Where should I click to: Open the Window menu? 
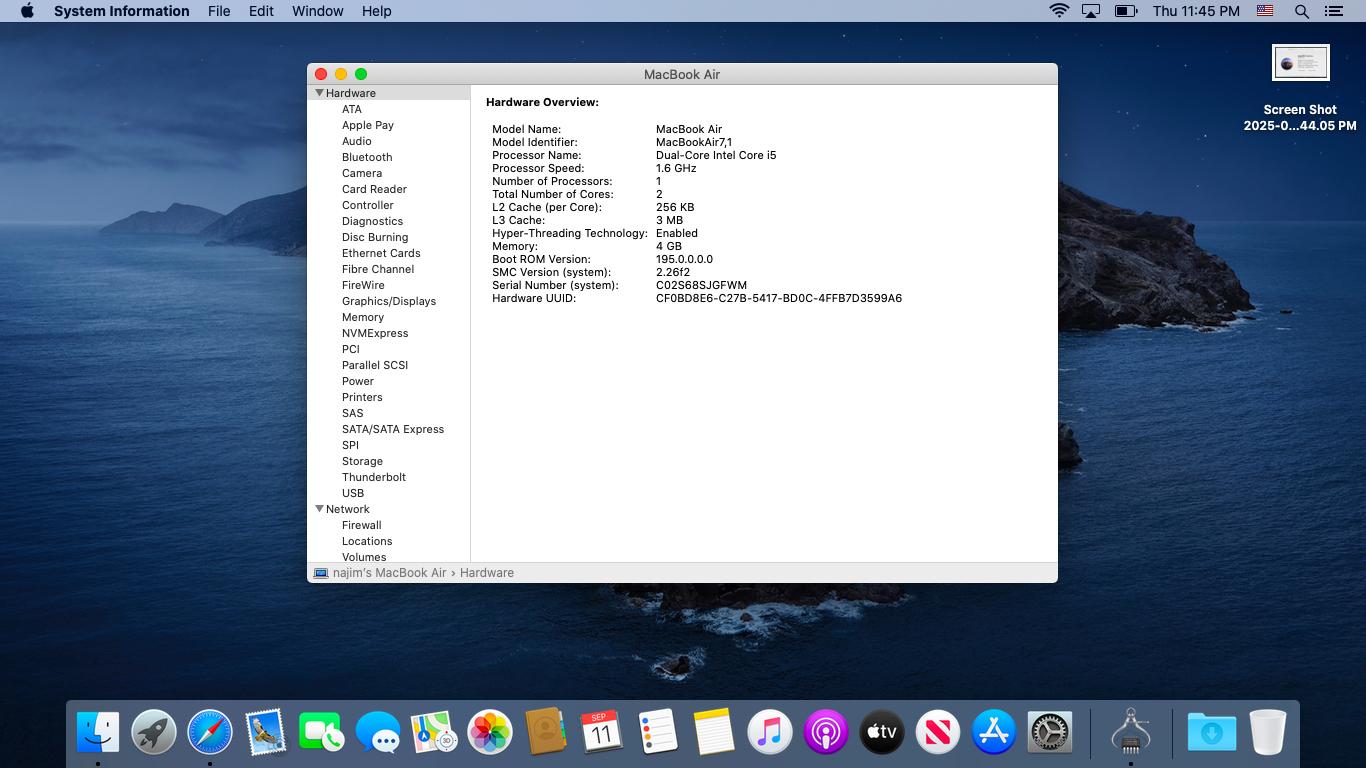[x=317, y=11]
